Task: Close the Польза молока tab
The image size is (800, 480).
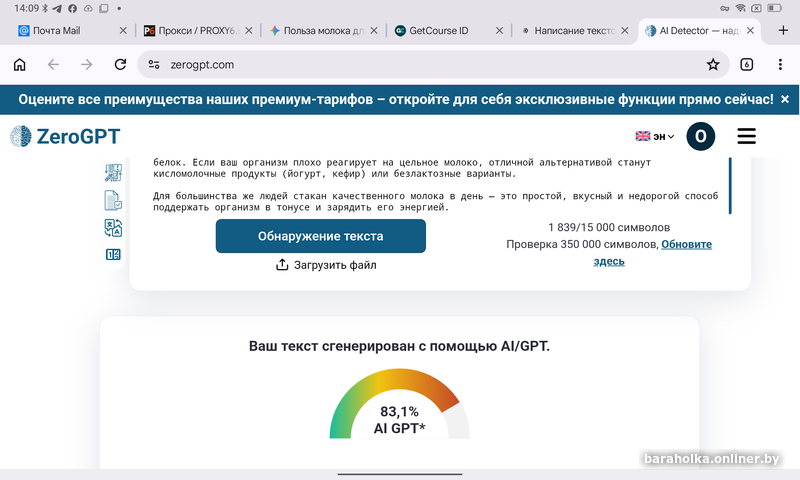Action: [374, 31]
